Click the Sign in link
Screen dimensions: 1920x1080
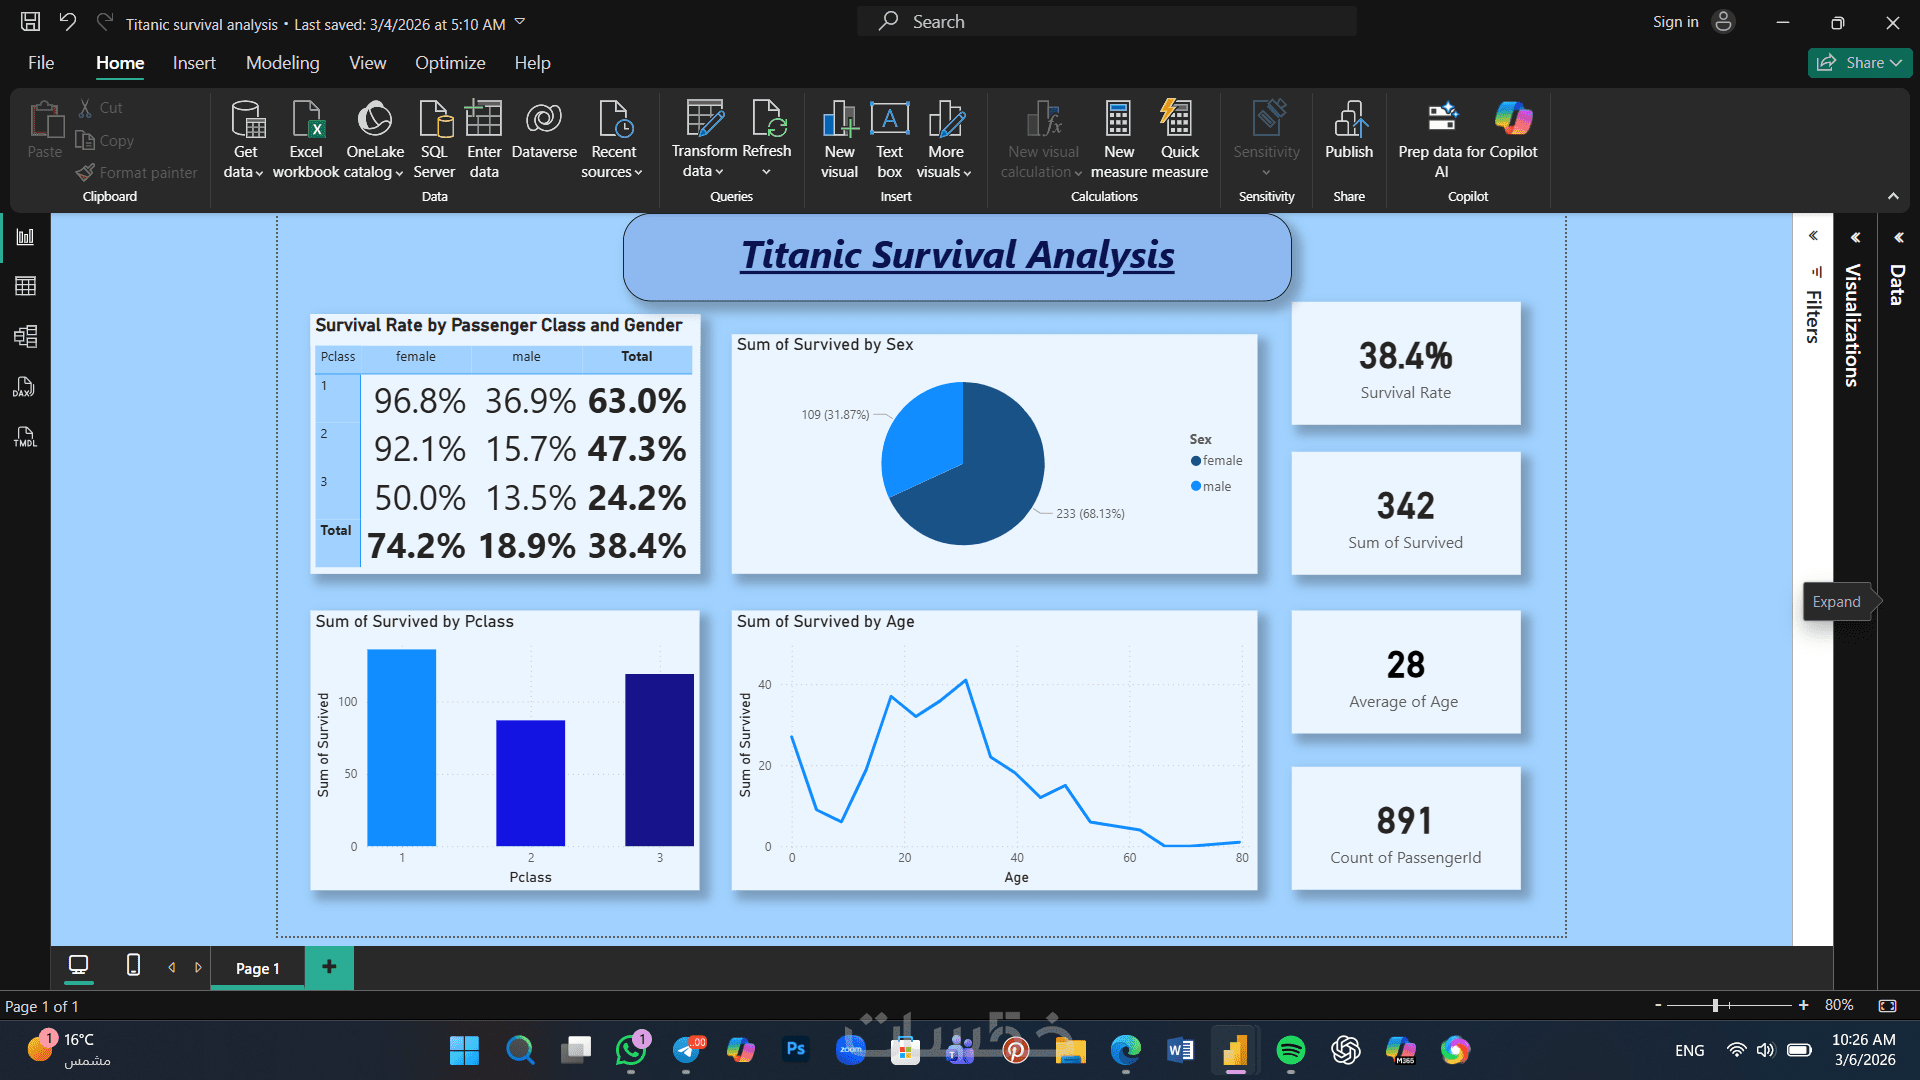(x=1675, y=22)
